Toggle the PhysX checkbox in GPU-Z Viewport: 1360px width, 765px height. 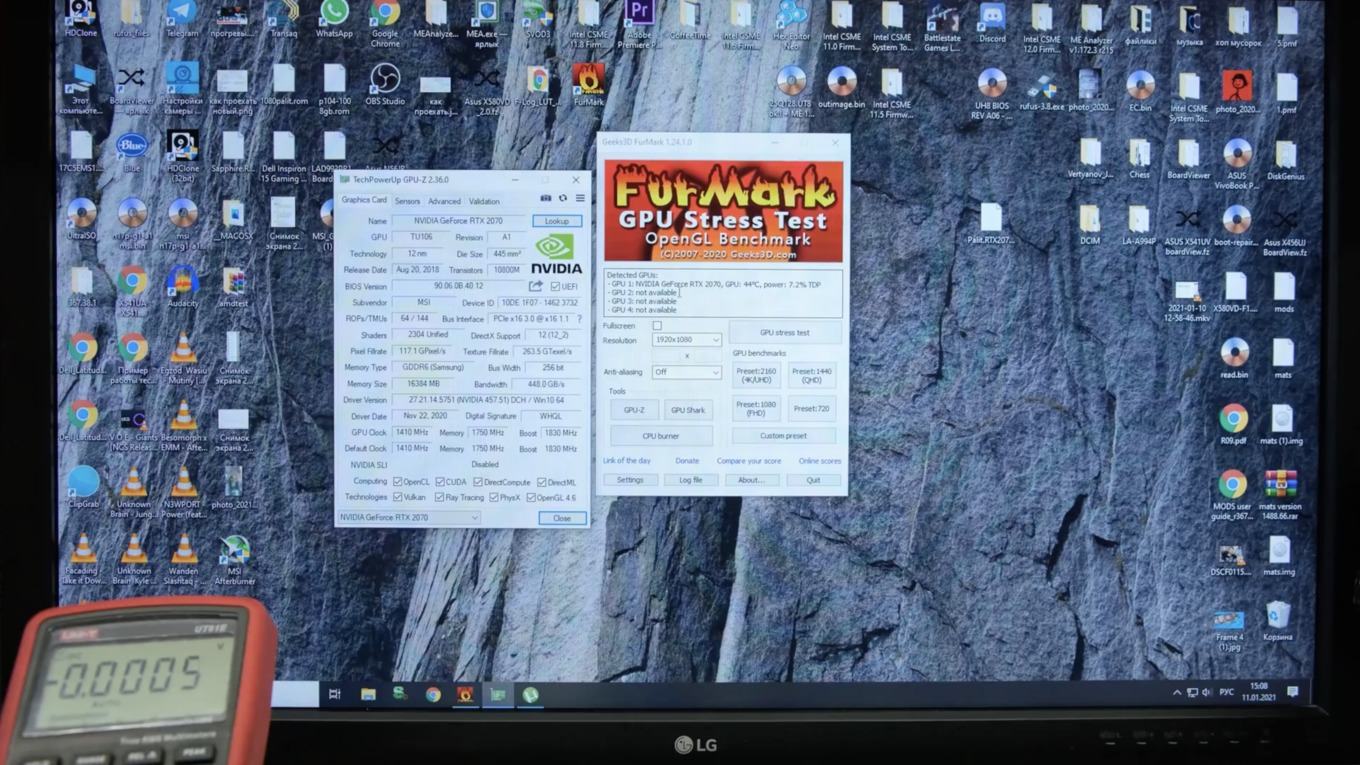[493, 497]
